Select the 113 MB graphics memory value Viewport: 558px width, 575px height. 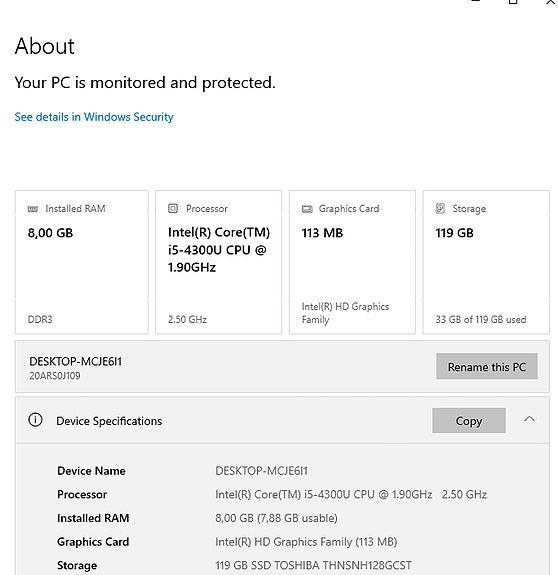(322, 233)
